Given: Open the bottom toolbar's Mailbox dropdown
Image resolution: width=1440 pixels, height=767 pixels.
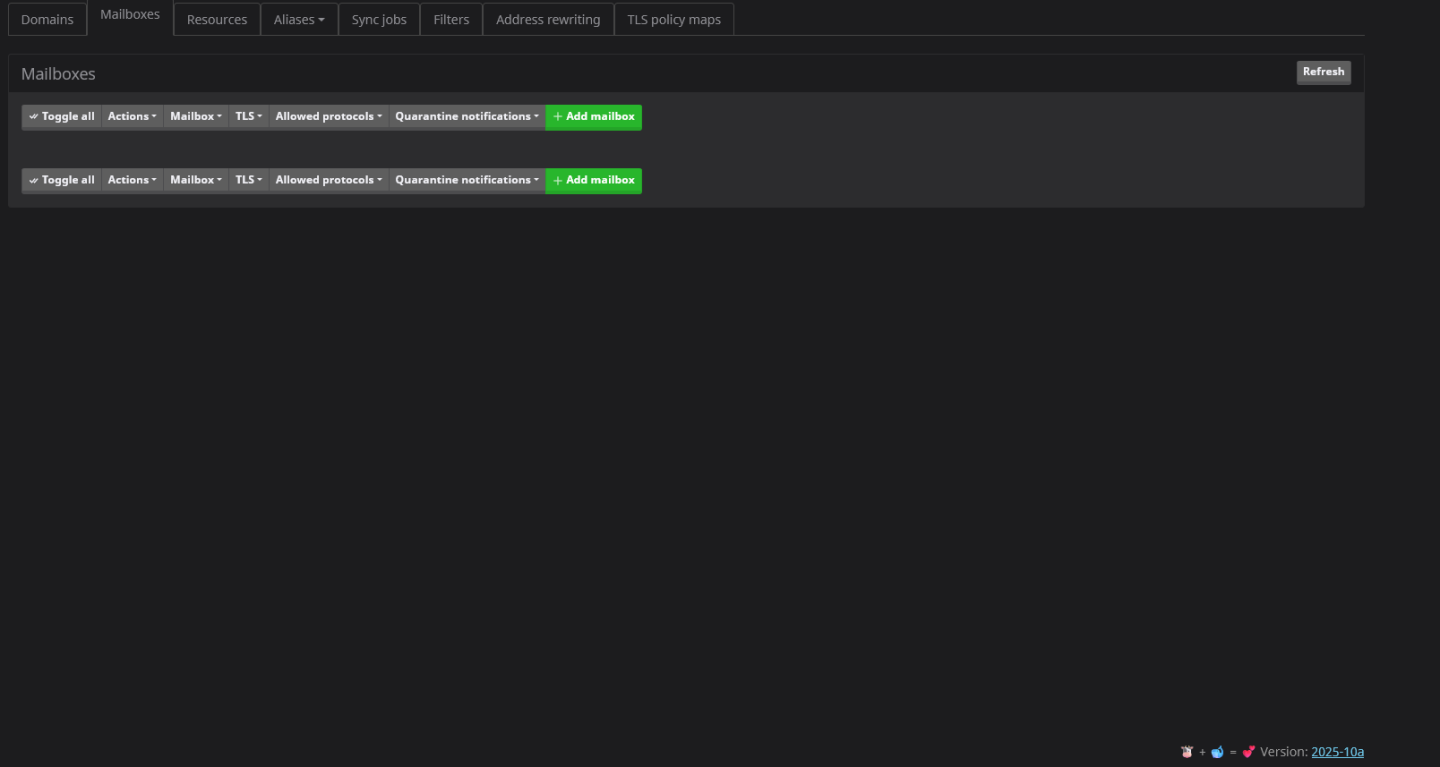Looking at the screenshot, I should pyautogui.click(x=196, y=181).
